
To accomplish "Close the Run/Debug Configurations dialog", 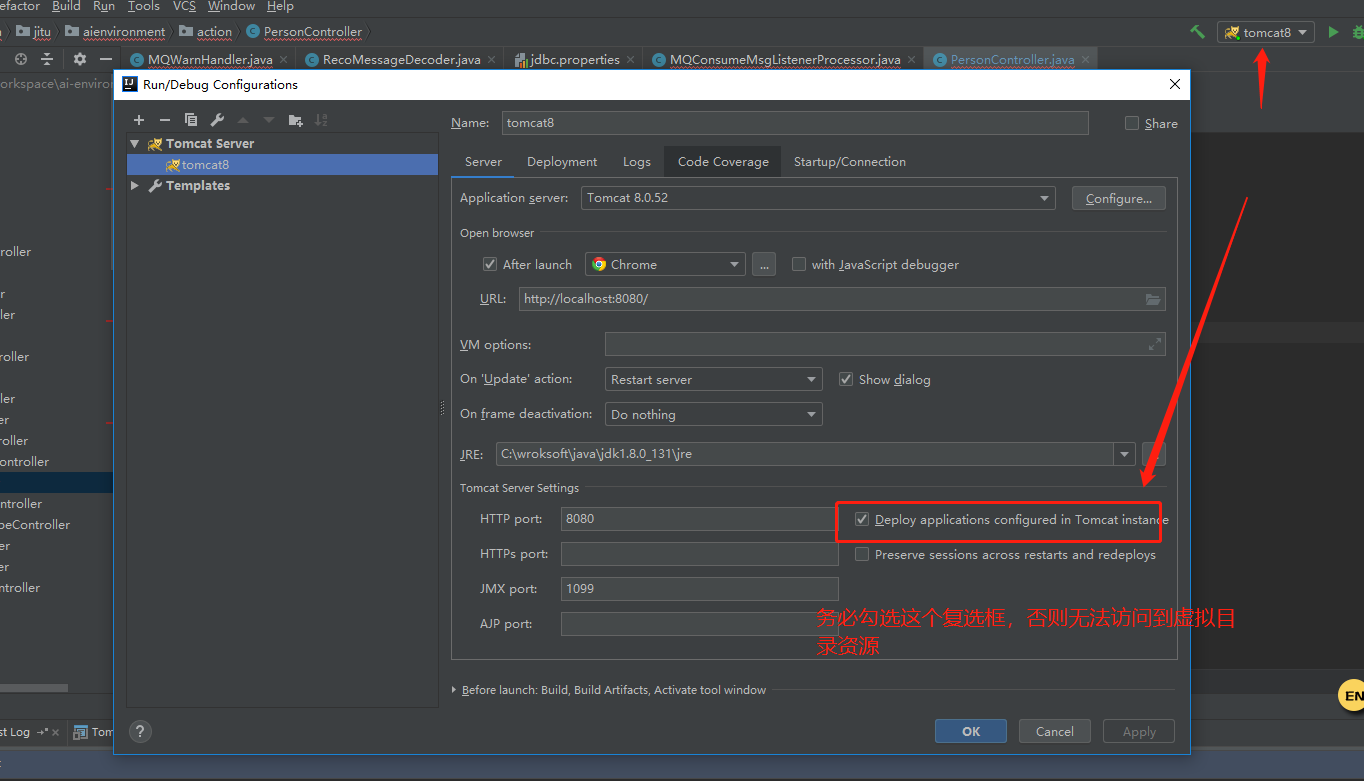I will coord(1175,85).
